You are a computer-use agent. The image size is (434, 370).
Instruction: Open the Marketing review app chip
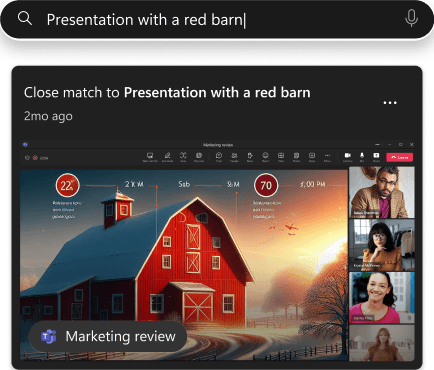click(108, 336)
